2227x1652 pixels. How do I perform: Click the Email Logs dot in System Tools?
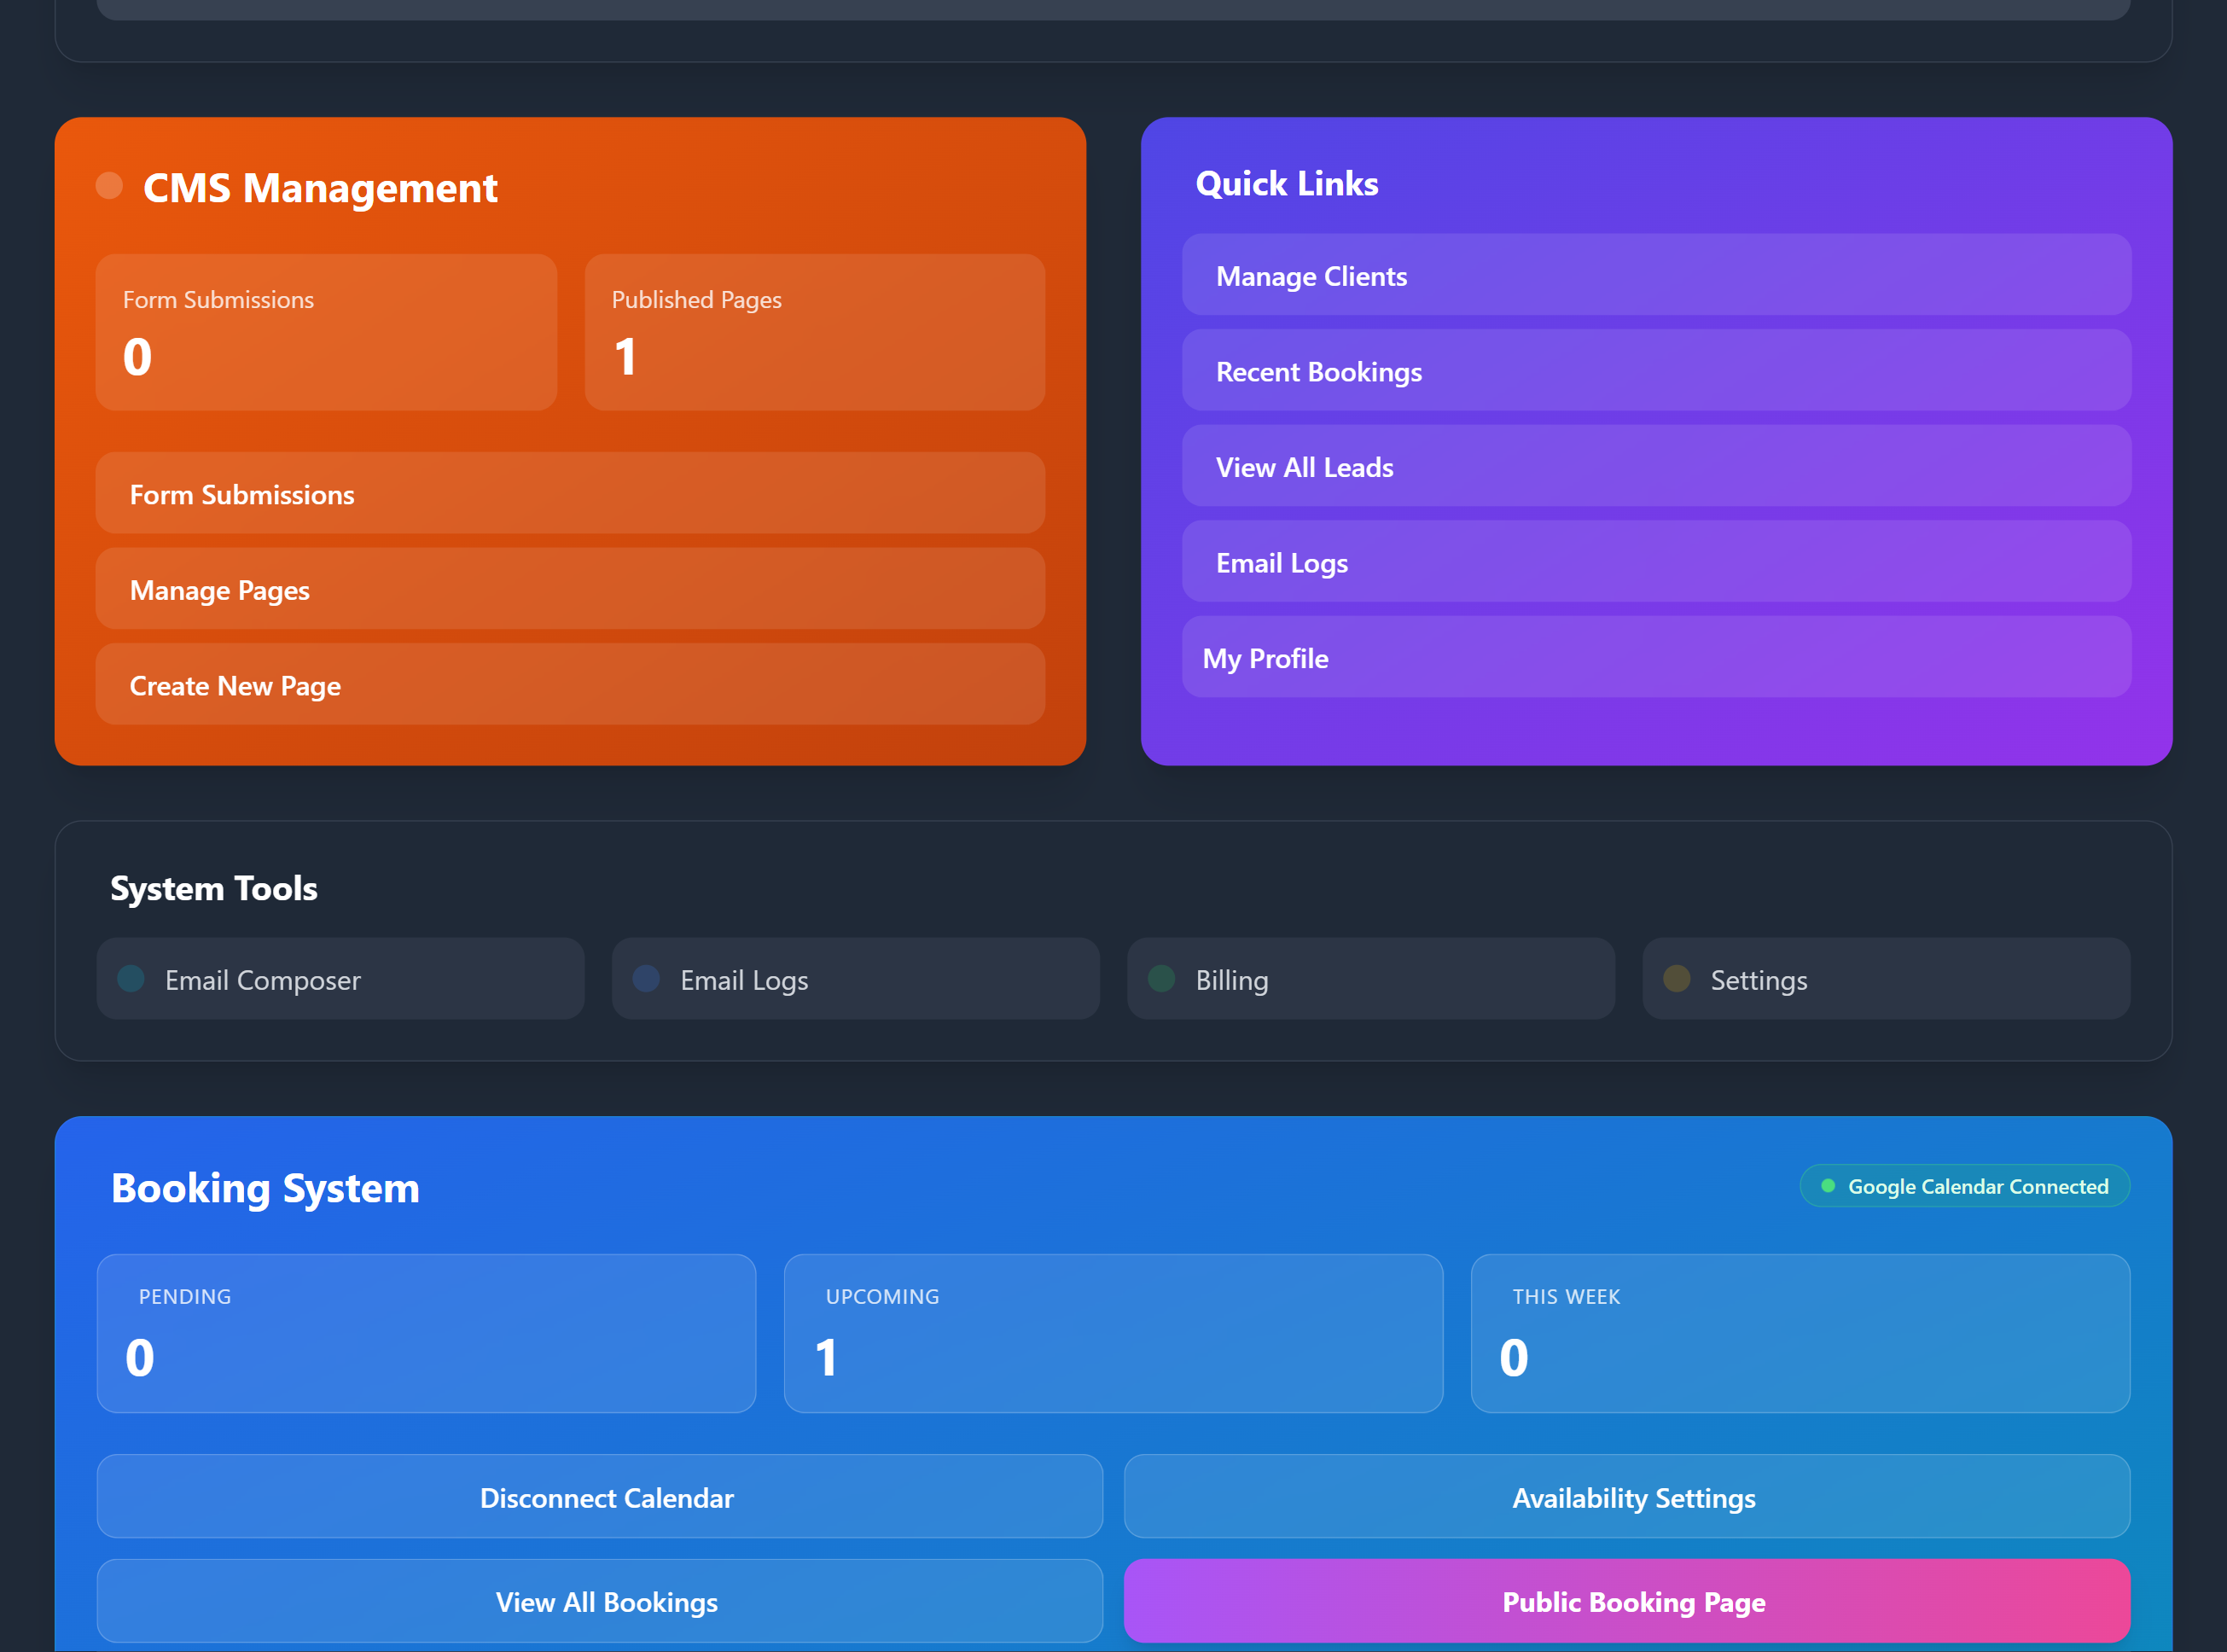[646, 978]
